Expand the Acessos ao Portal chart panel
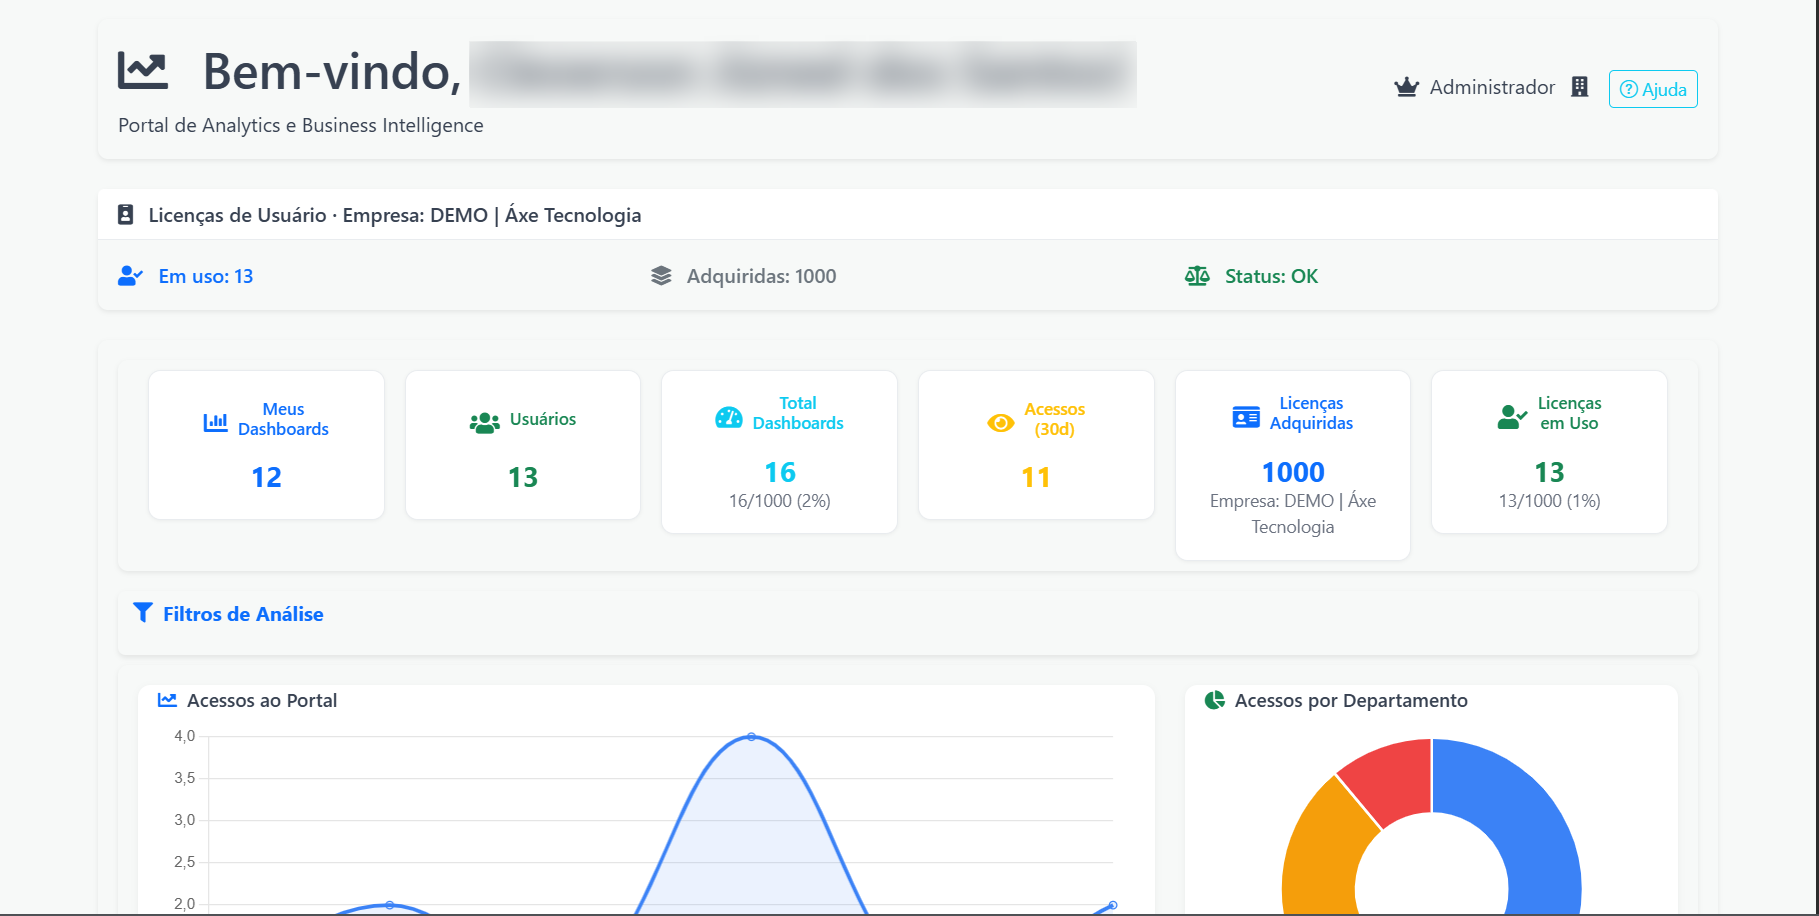 coord(263,700)
